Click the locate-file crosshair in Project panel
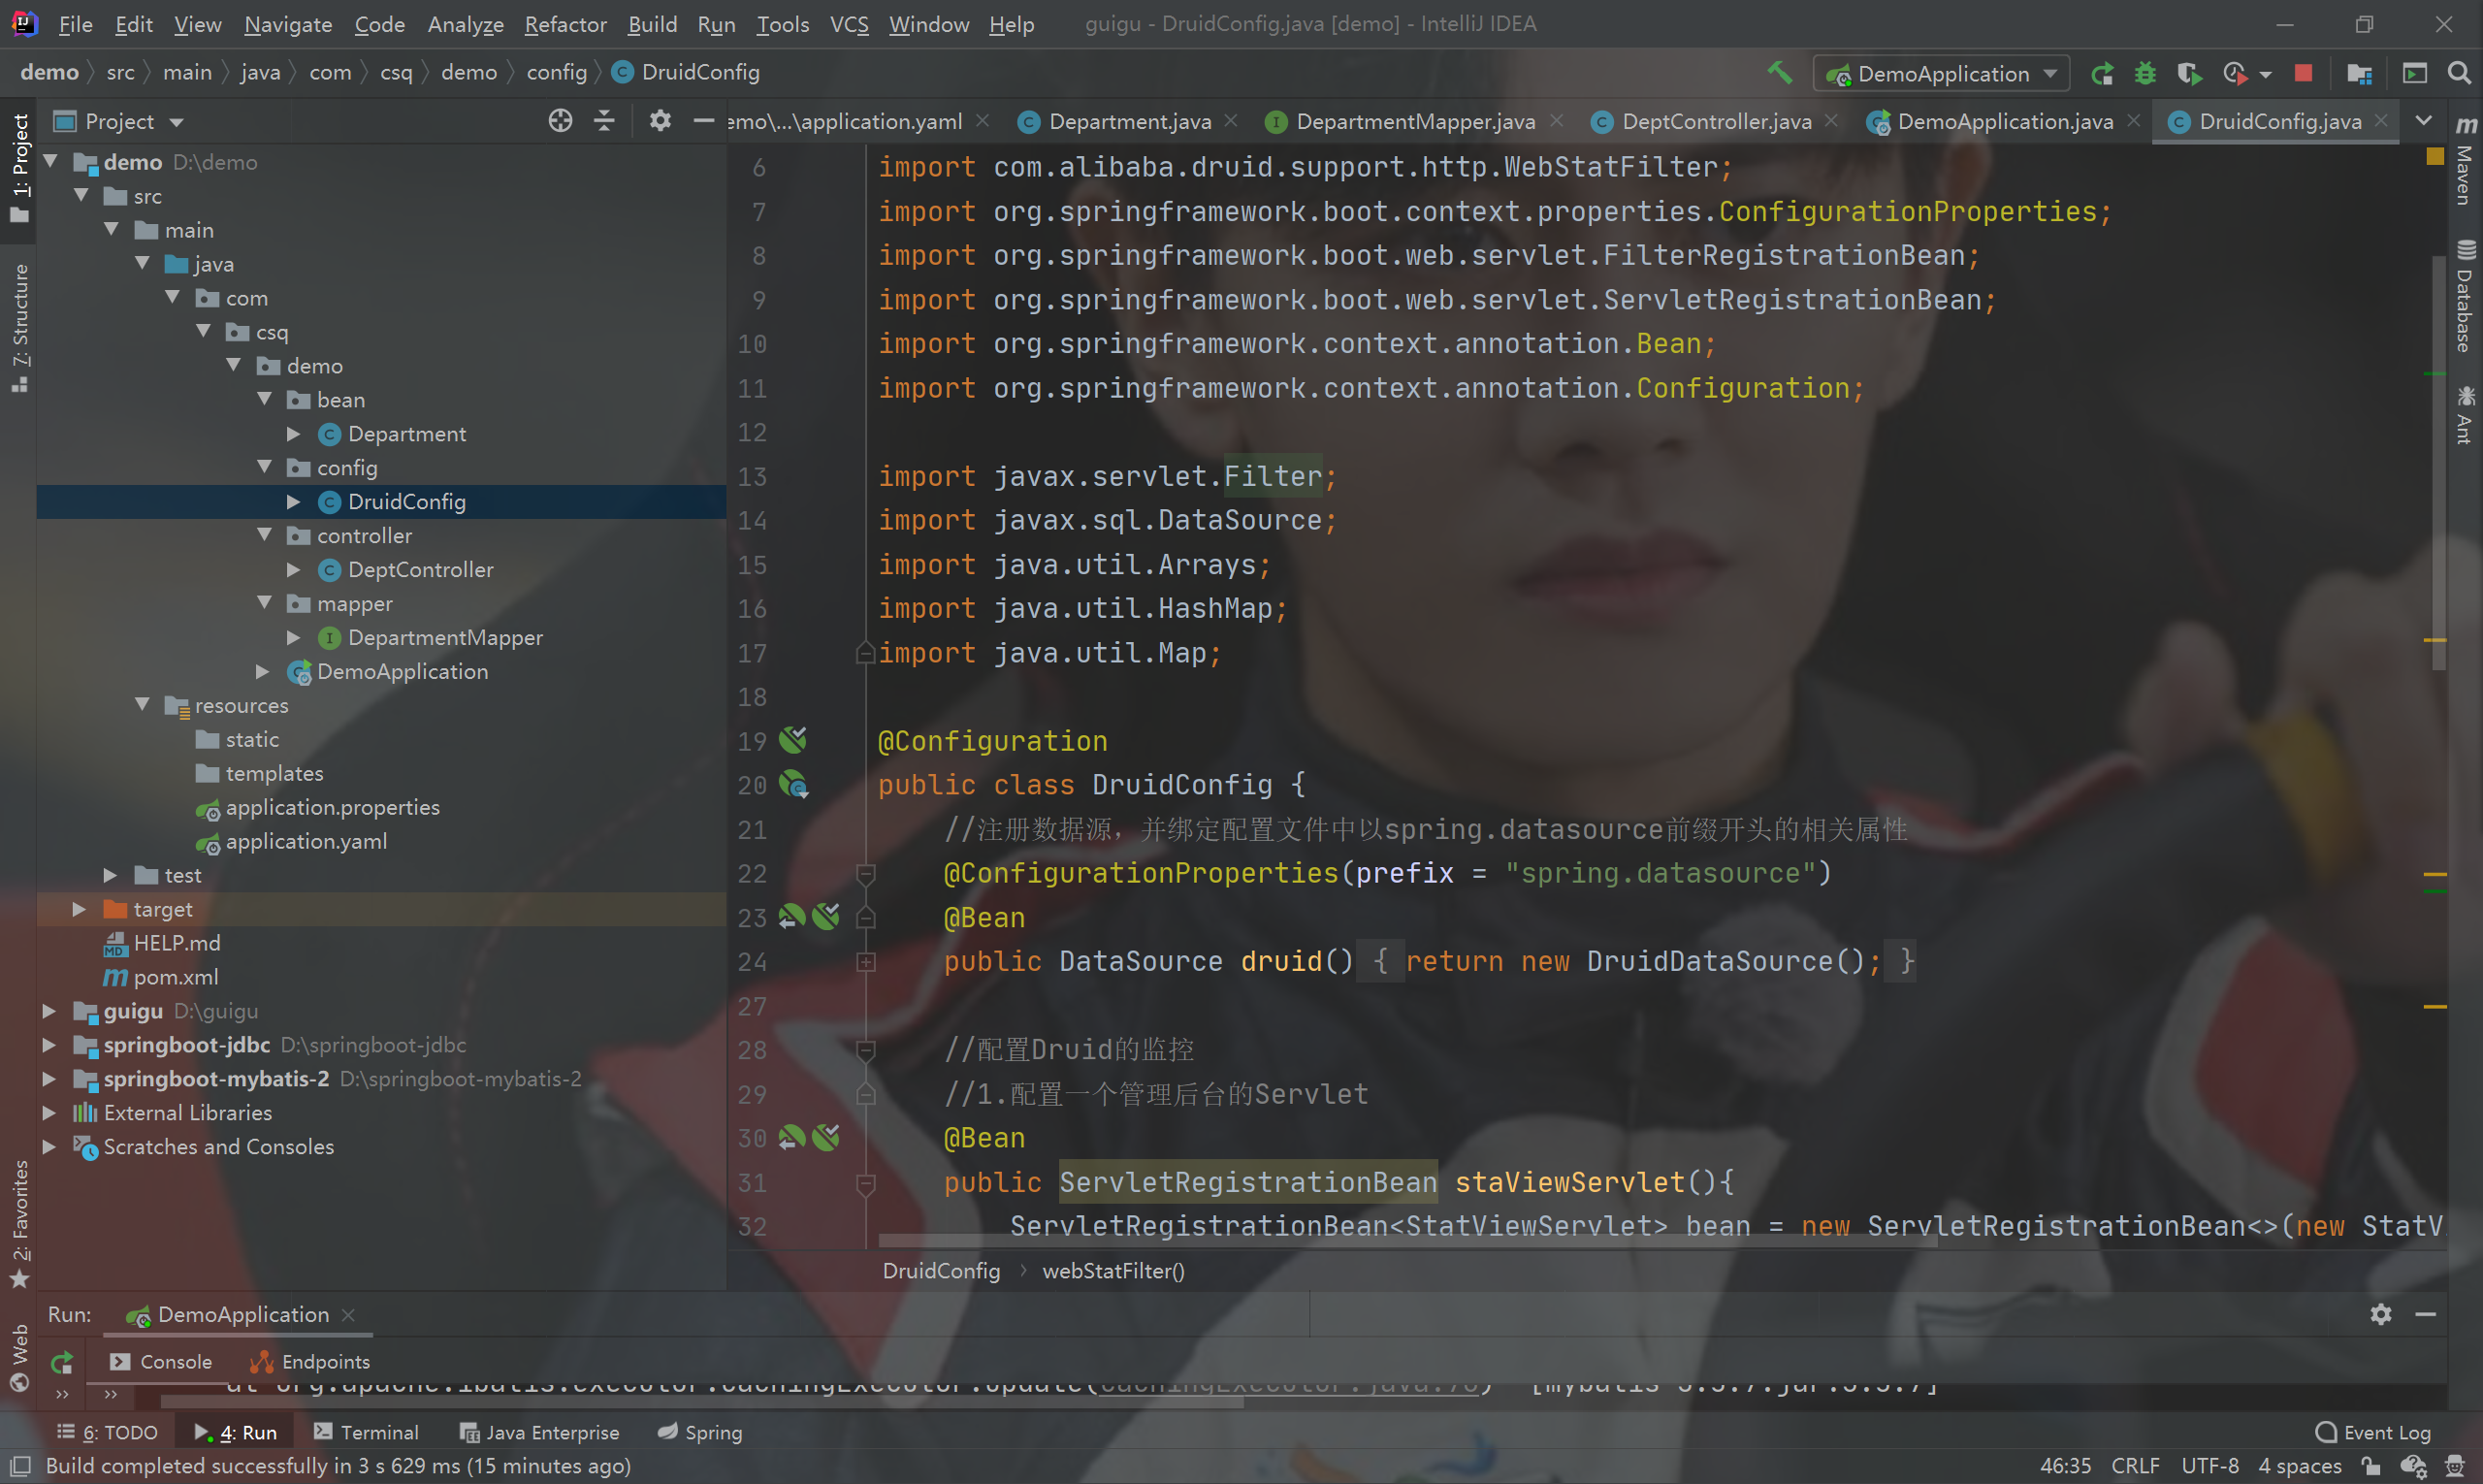This screenshot has height=1484, width=2483. (560, 121)
